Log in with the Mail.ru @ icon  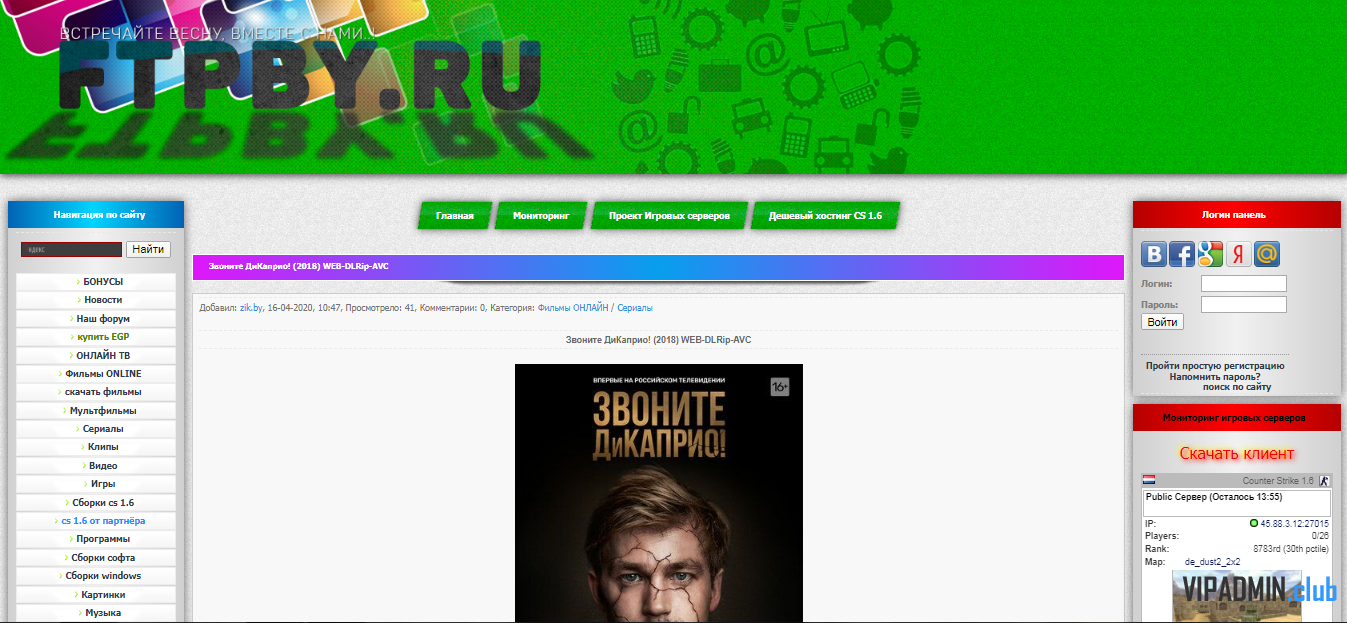click(x=1266, y=254)
